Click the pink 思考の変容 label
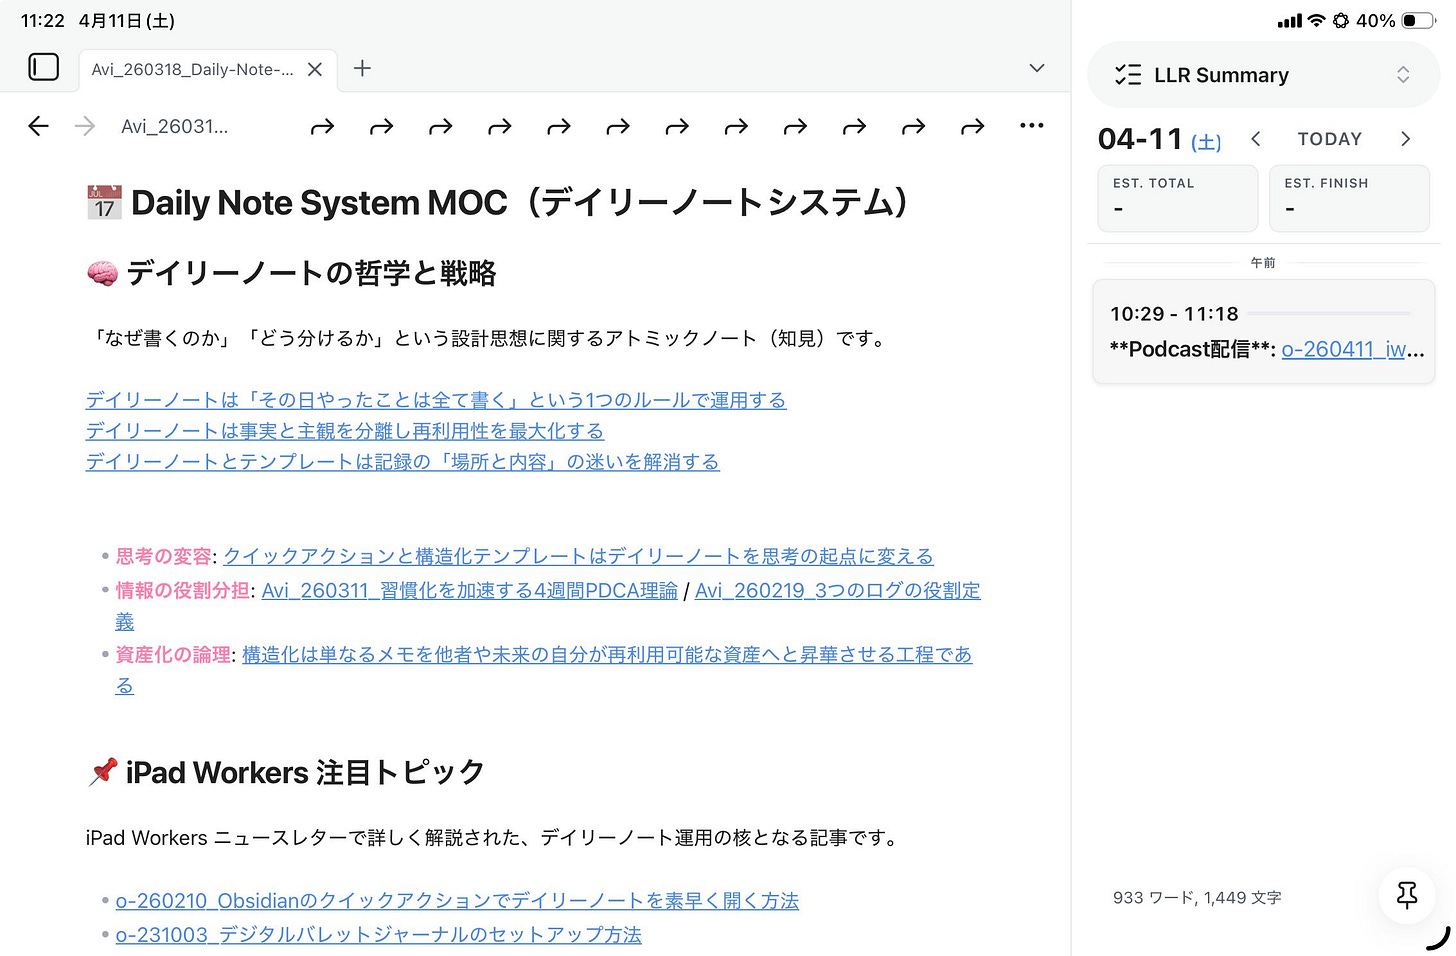The height and width of the screenshot is (956, 1456). (x=164, y=556)
